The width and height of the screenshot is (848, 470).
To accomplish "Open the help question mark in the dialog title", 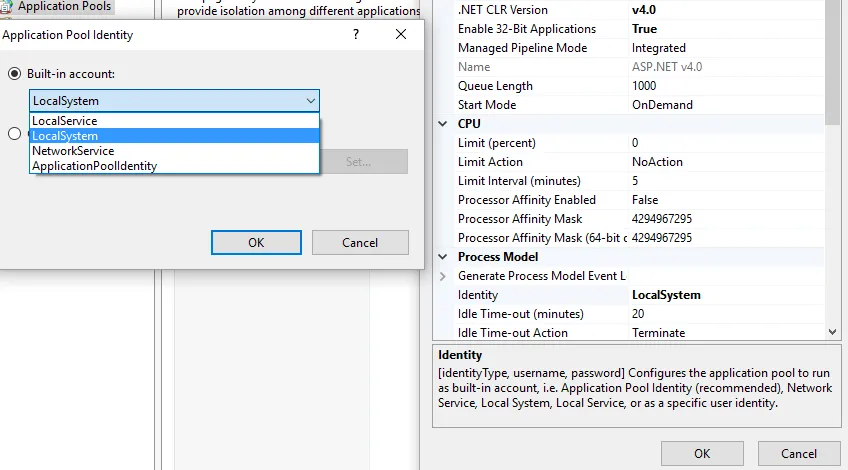I will point(356,34).
